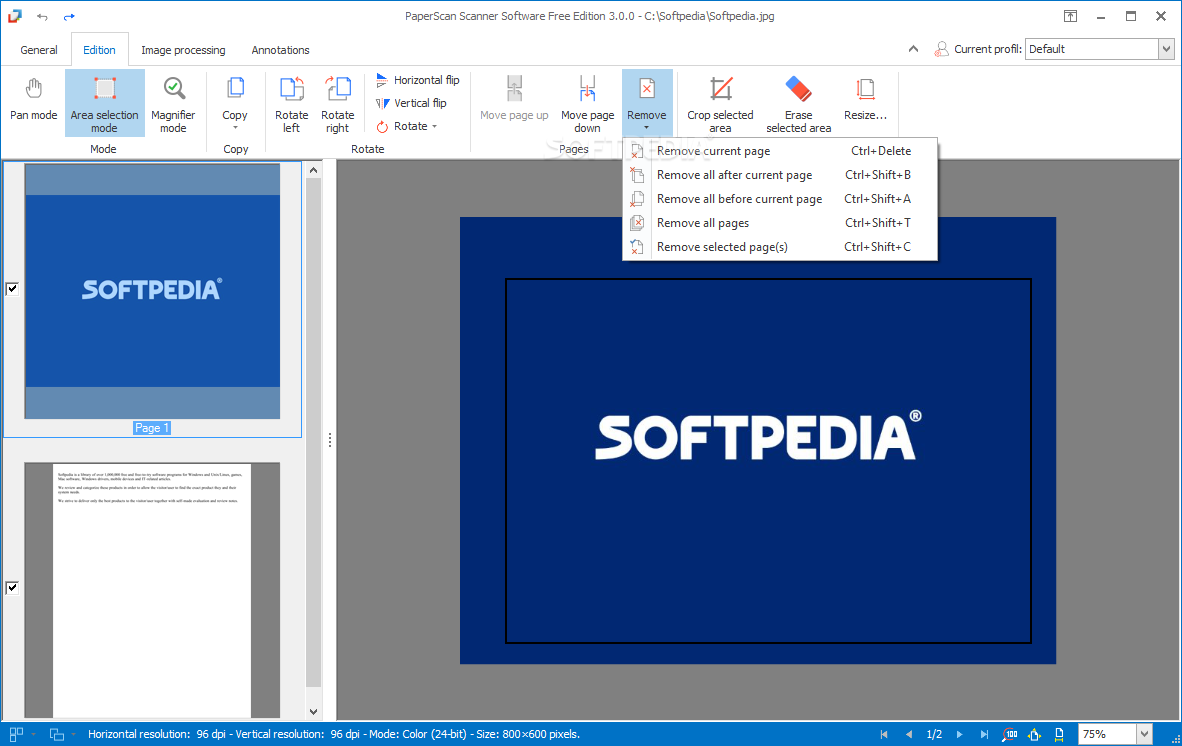Apply Vertical flip

[x=412, y=103]
